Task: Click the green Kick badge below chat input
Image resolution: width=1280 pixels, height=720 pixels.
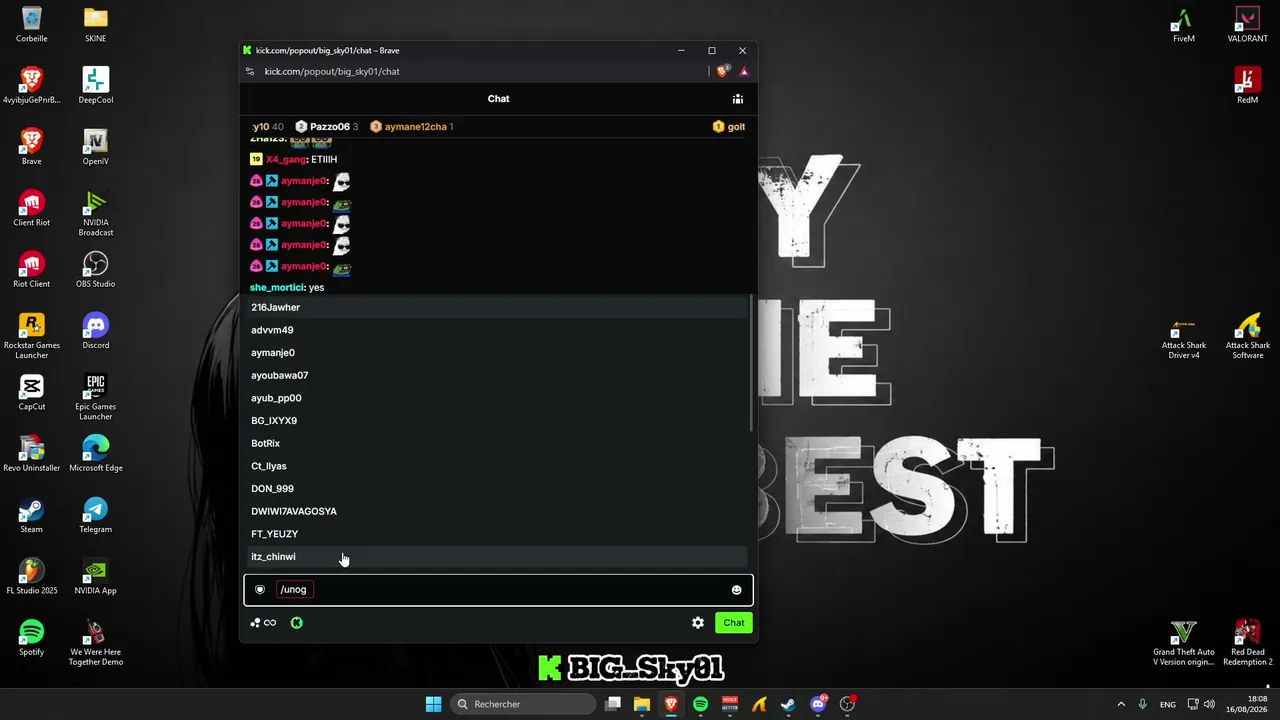Action: pos(297,623)
